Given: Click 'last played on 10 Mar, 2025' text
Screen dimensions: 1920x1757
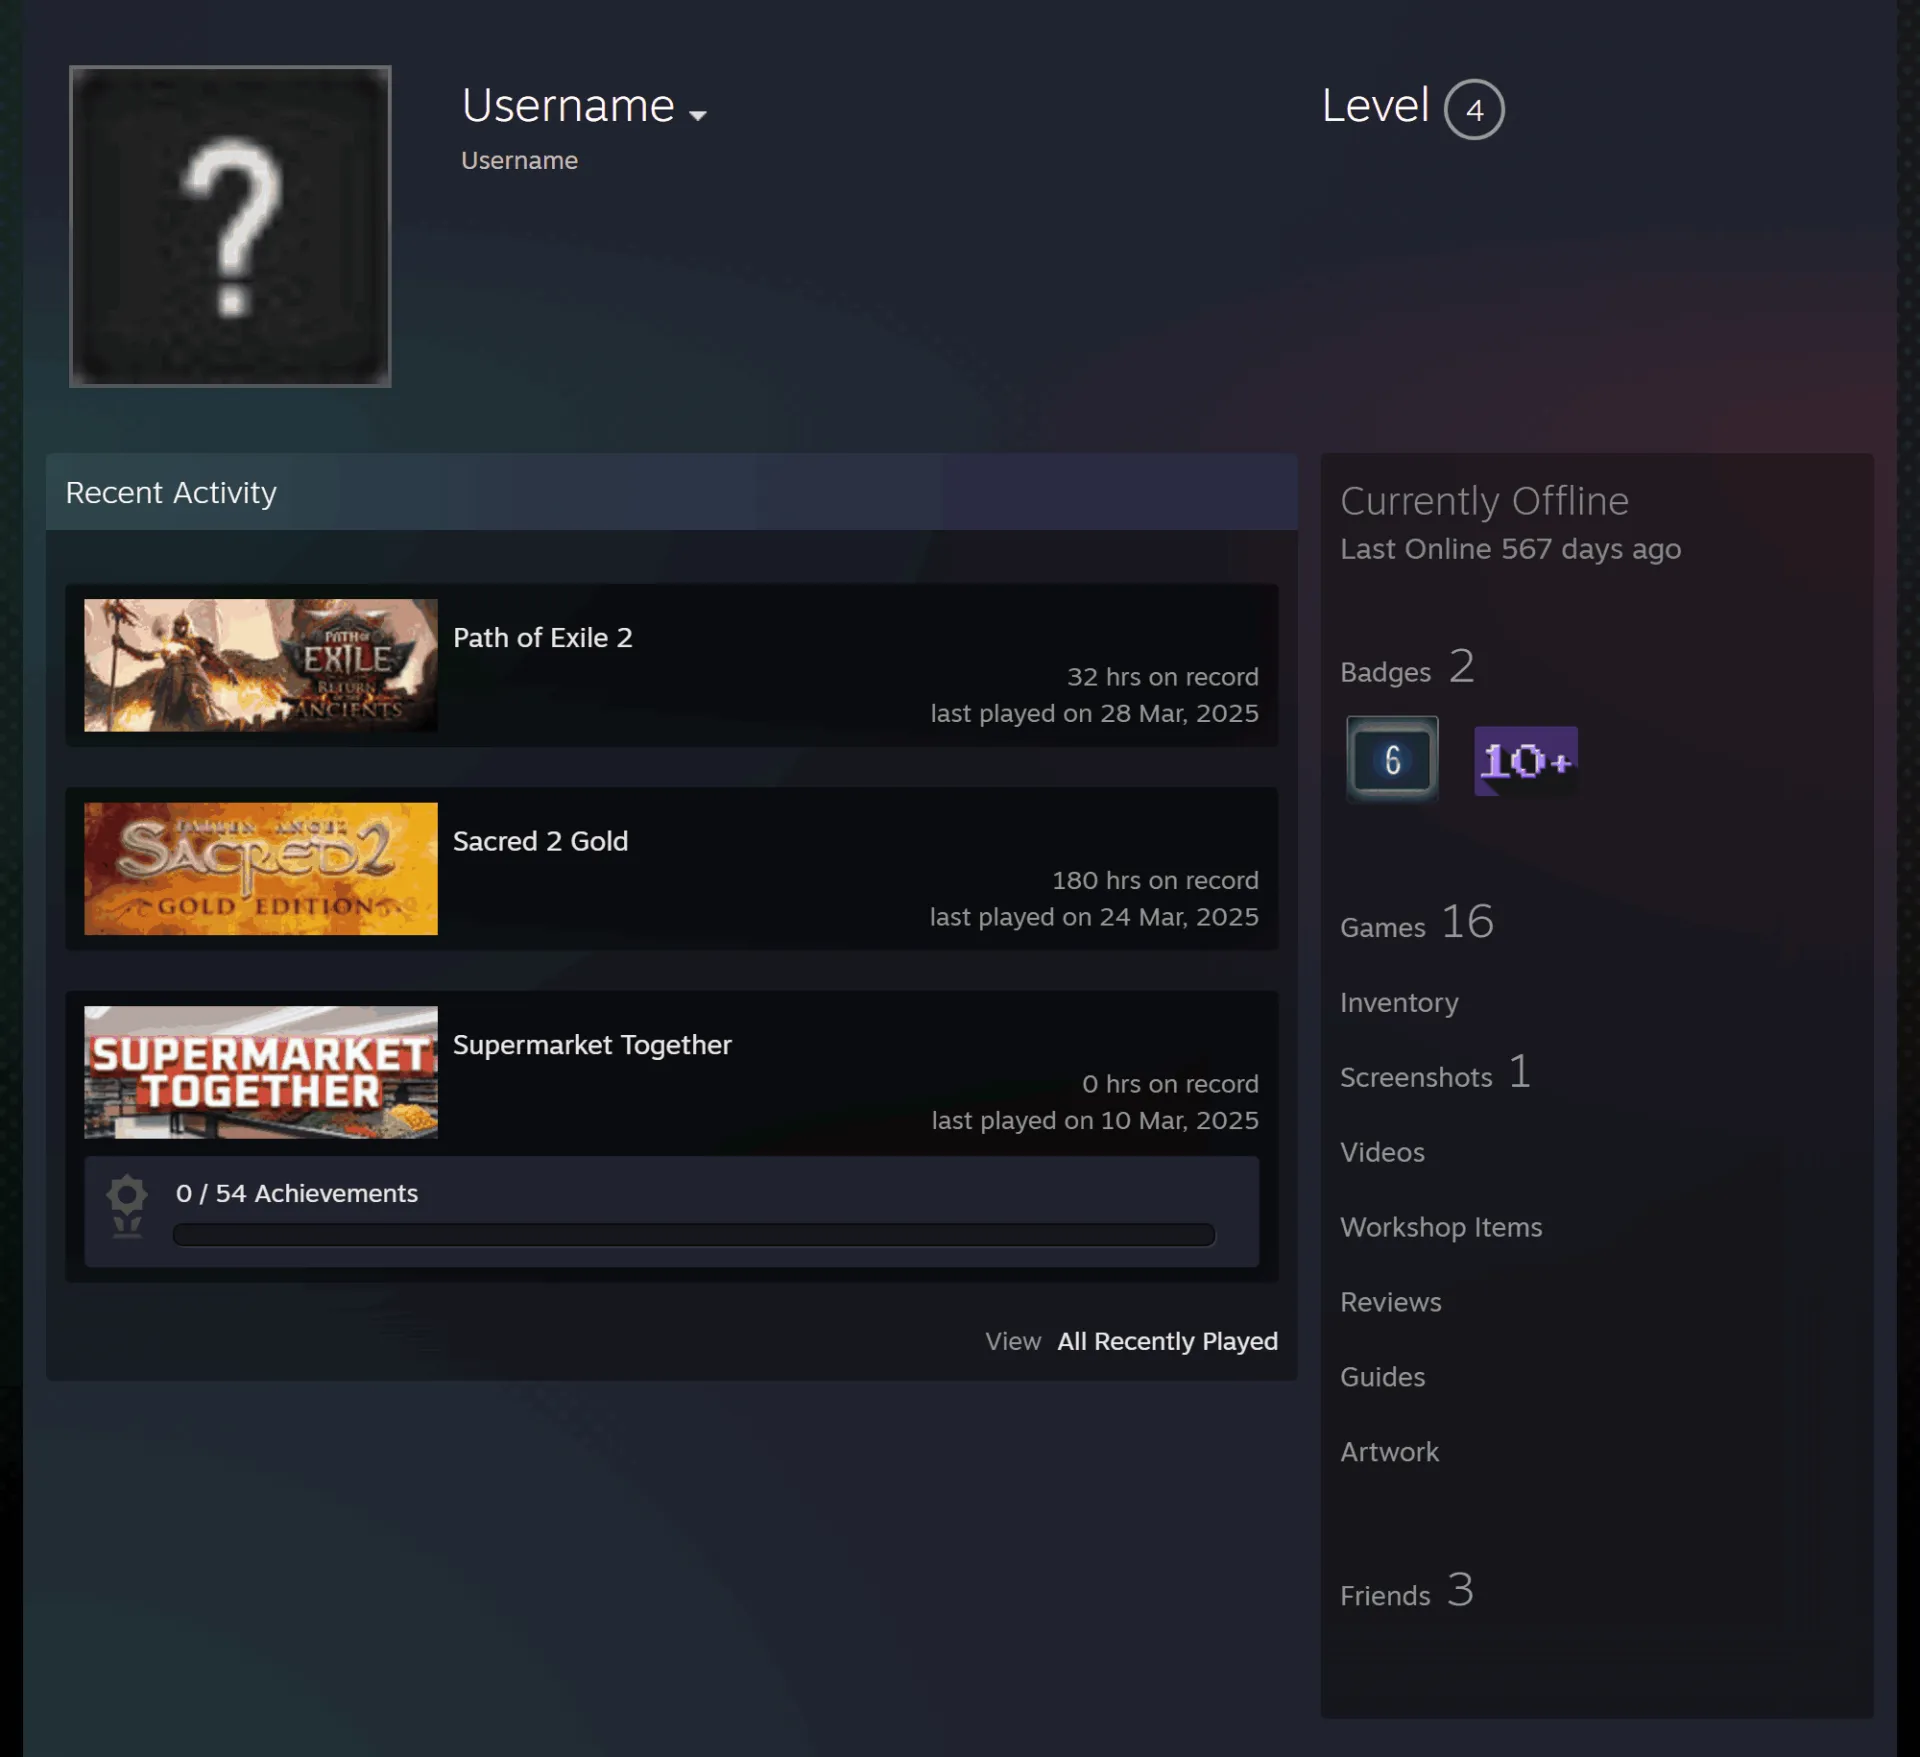Looking at the screenshot, I should [1094, 1120].
